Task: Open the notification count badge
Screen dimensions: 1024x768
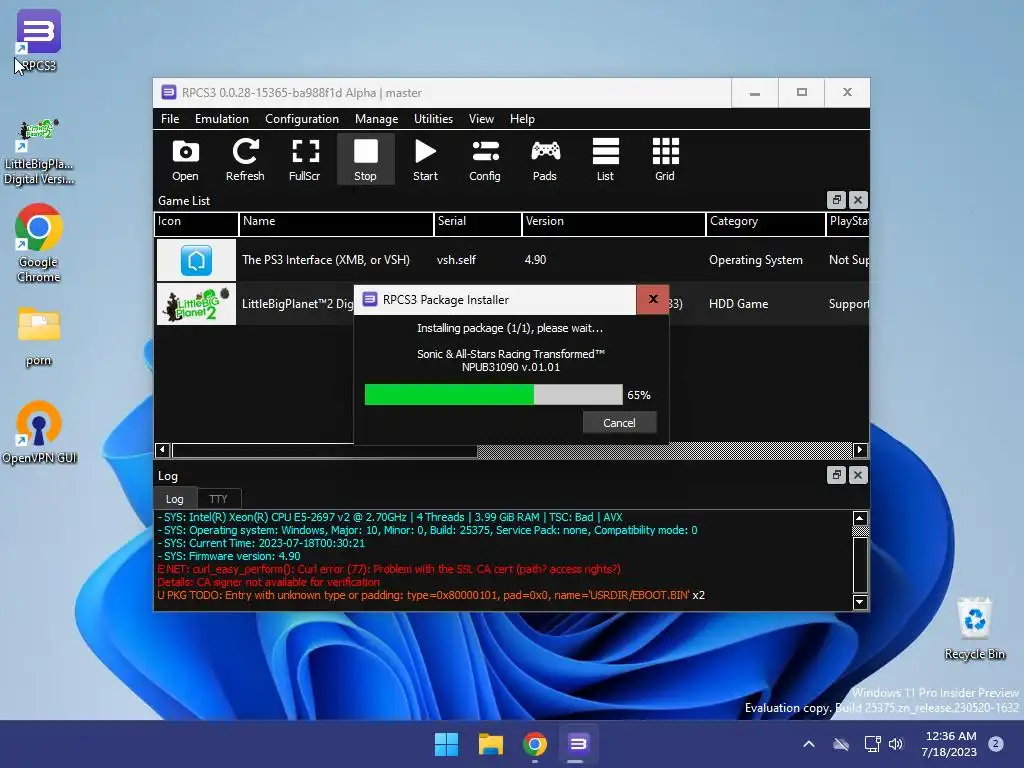Action: [995, 743]
